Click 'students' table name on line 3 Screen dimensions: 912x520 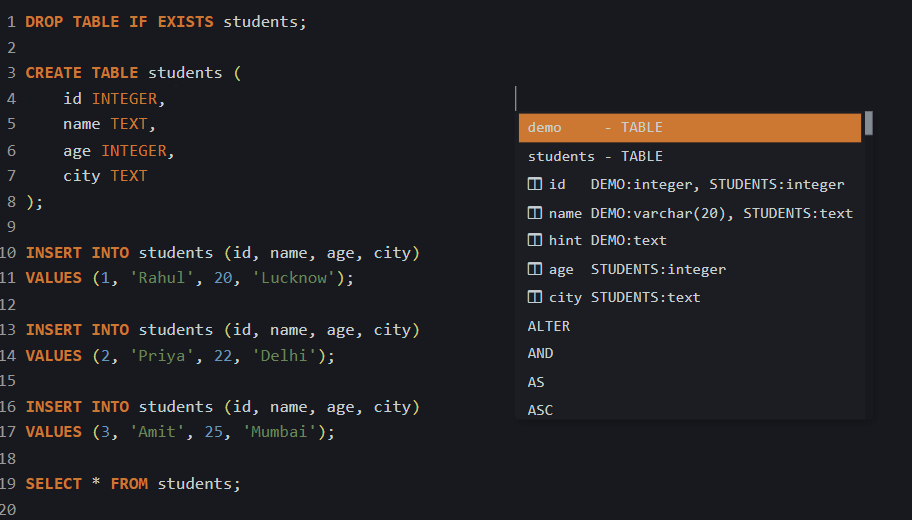pos(185,73)
